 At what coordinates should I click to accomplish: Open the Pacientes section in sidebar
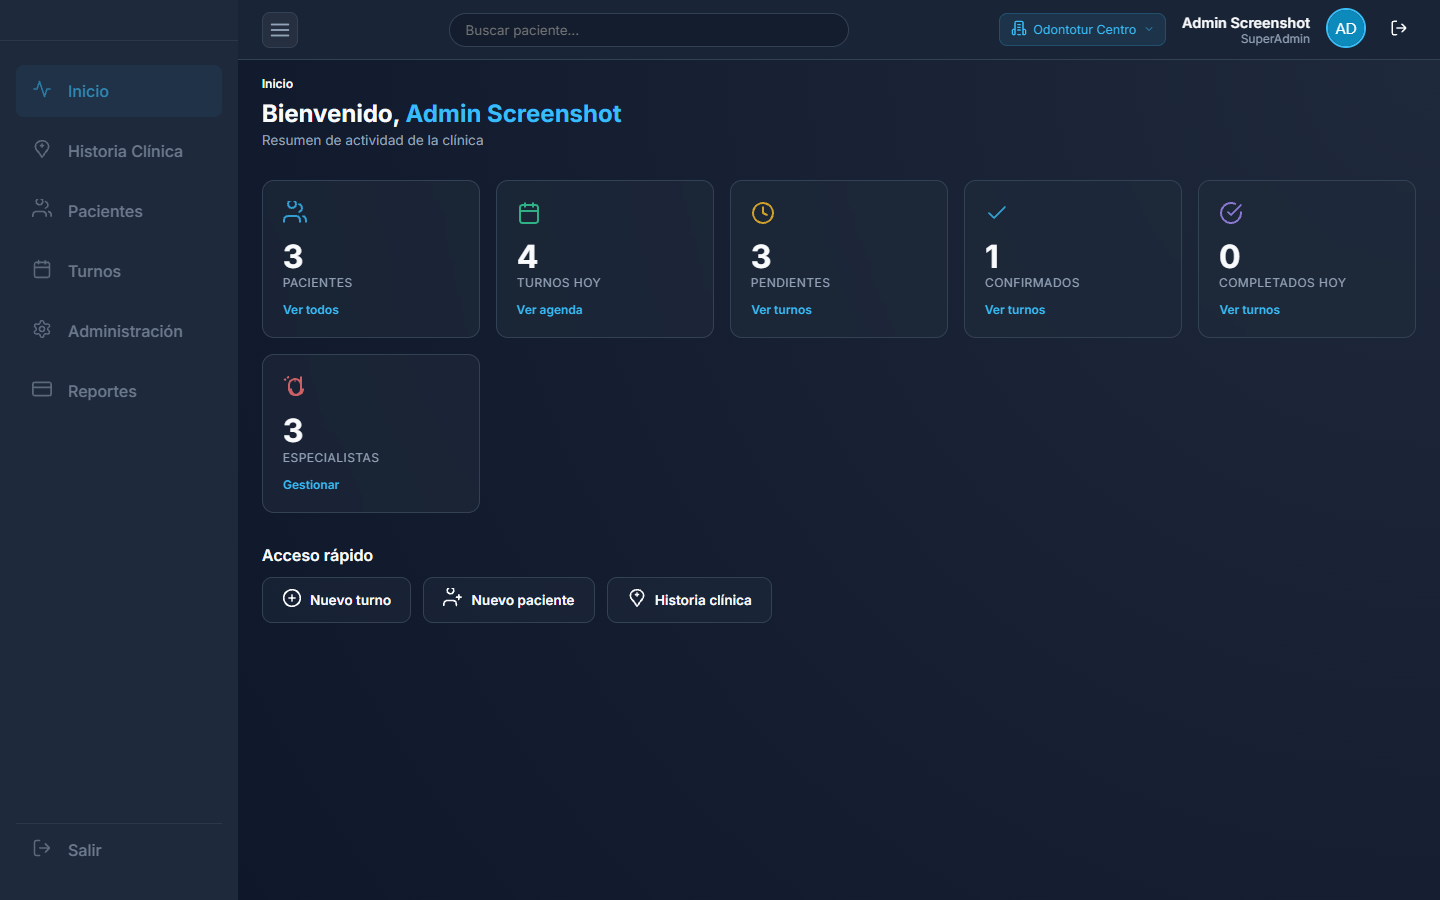click(119, 211)
